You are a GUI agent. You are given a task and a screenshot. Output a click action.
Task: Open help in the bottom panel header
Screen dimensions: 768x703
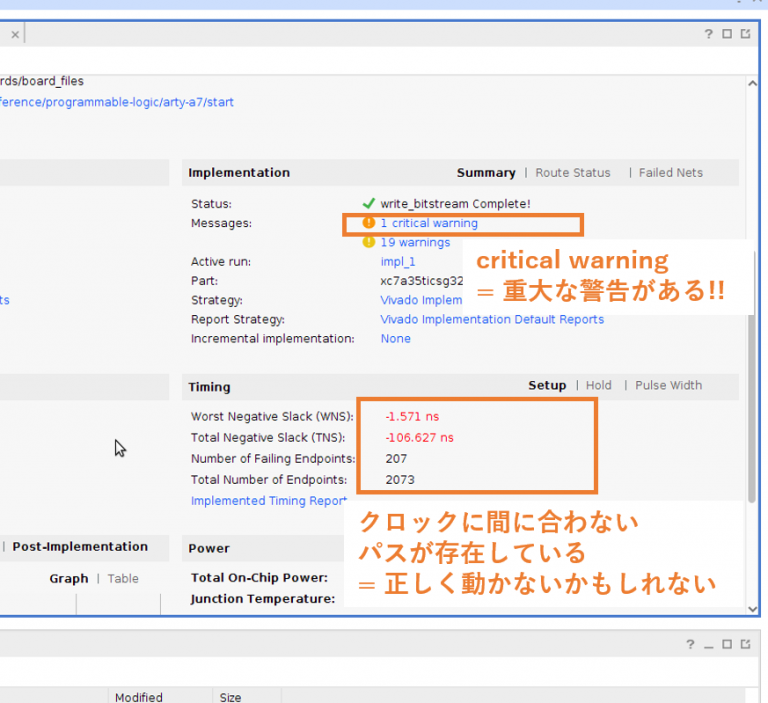point(692,645)
